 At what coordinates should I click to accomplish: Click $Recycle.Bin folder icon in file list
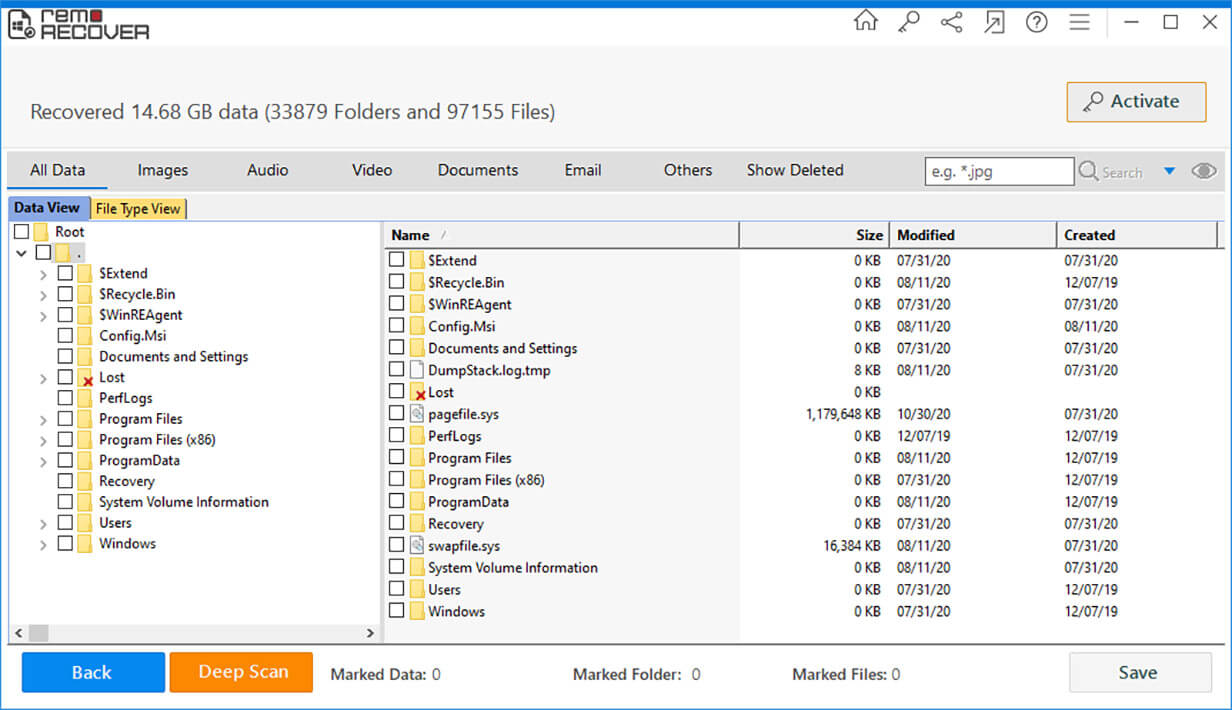[x=418, y=282]
